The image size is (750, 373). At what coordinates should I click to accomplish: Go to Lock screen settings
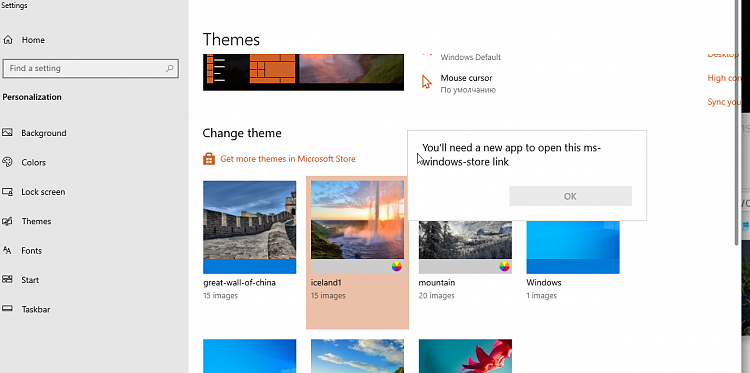click(43, 192)
